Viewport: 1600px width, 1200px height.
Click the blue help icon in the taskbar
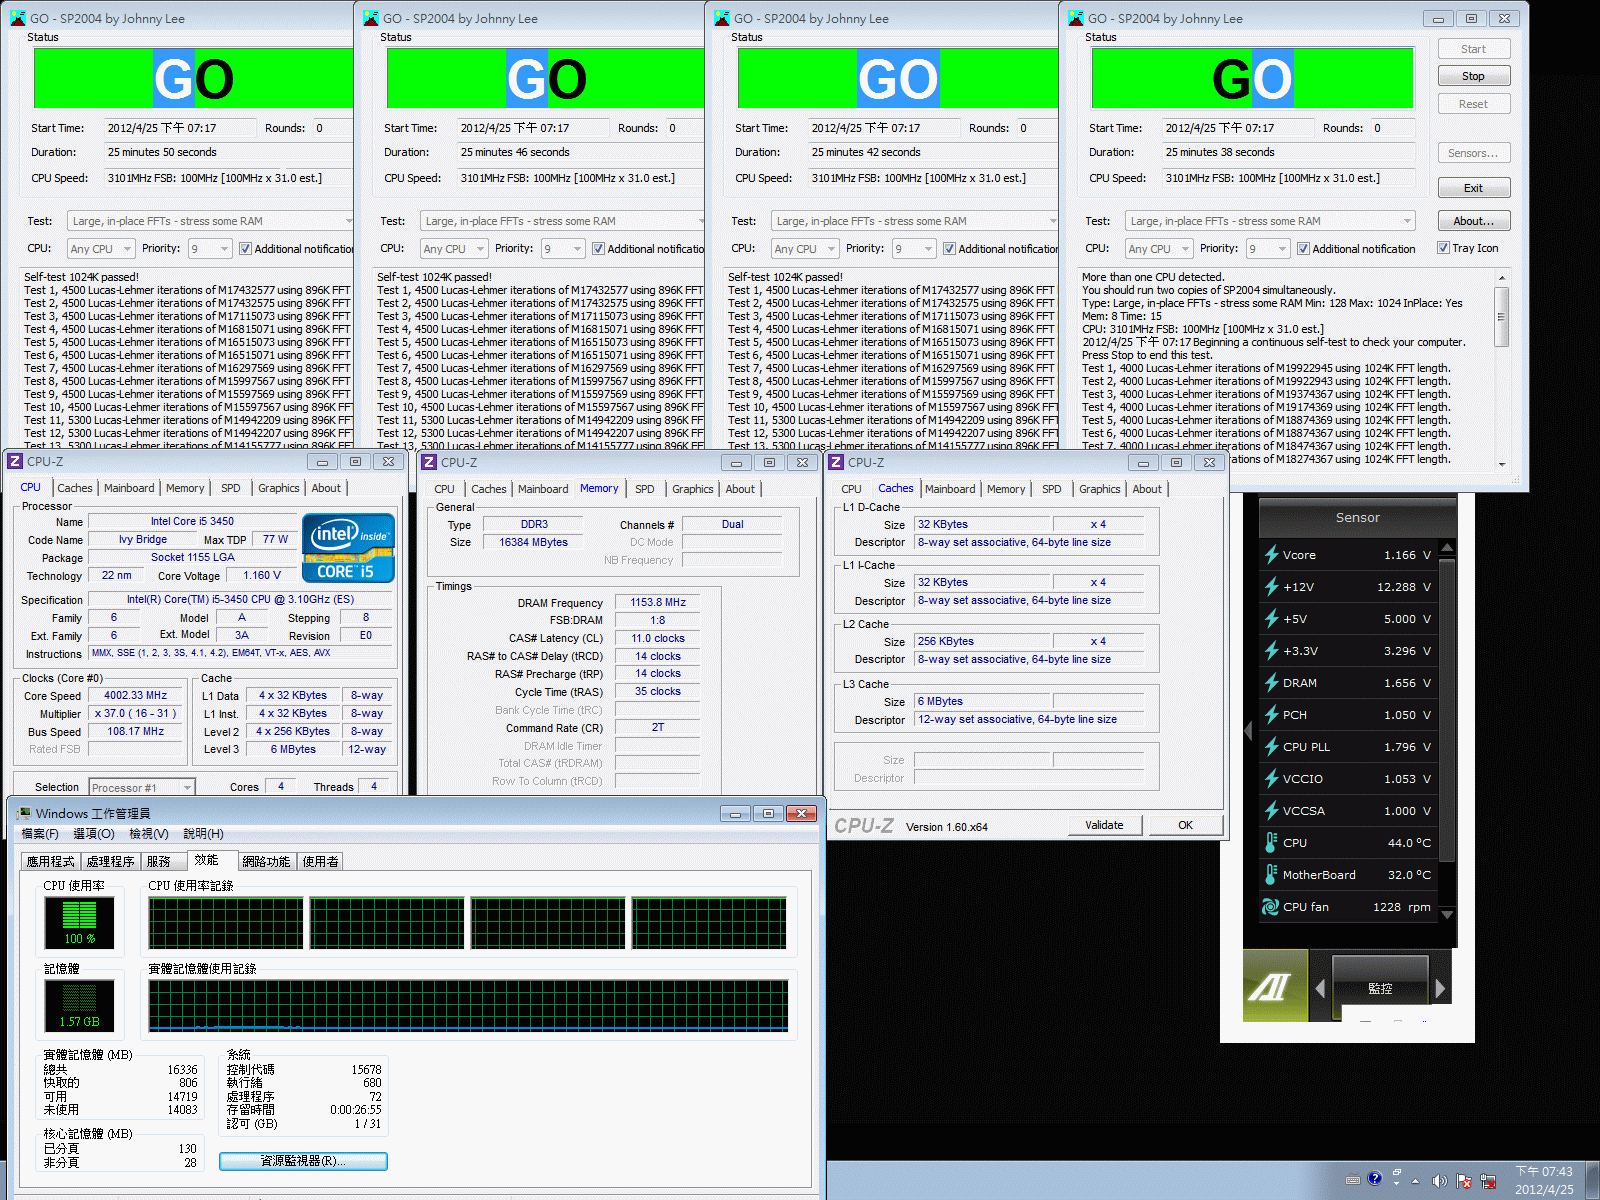pos(1374,1179)
